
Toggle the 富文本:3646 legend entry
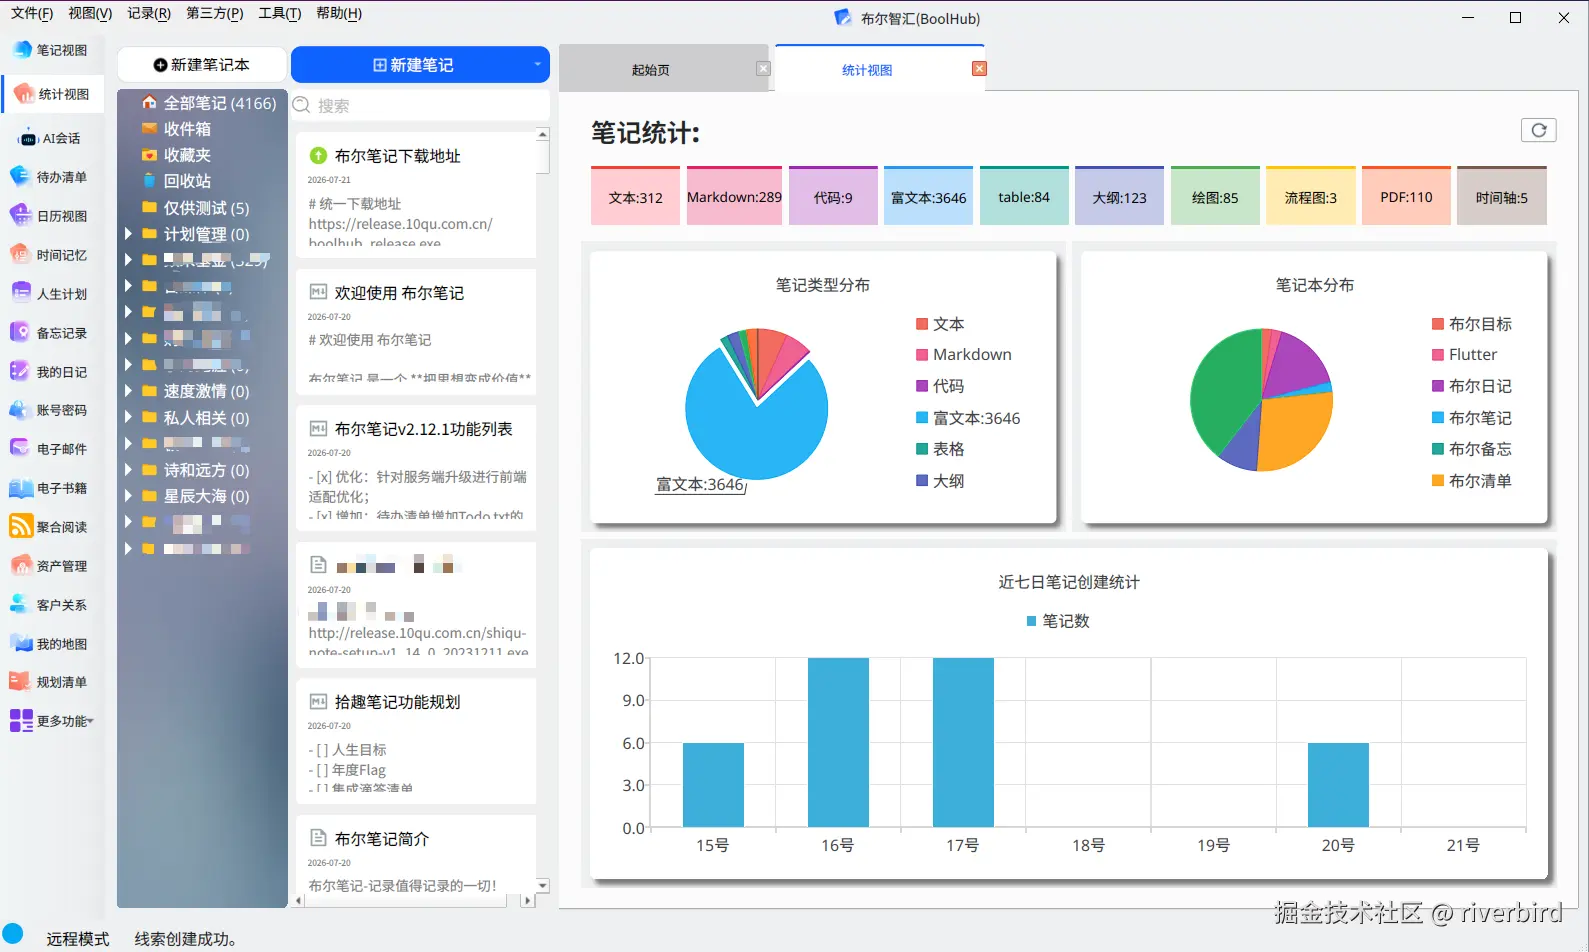[x=968, y=418]
